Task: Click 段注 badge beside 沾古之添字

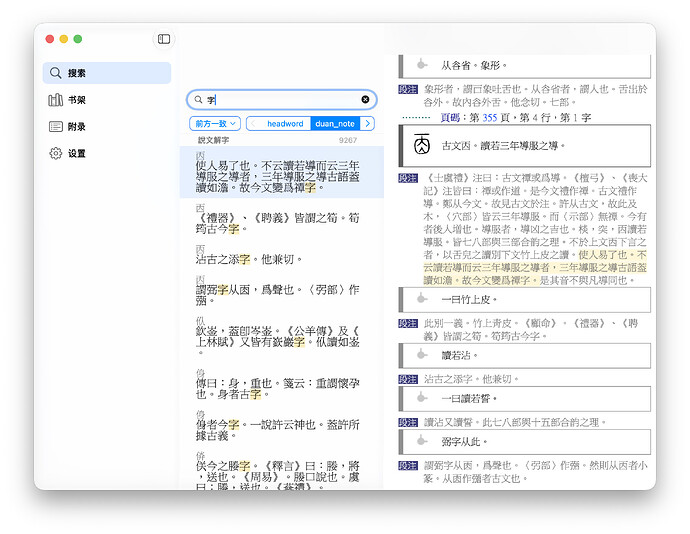Action: [407, 379]
